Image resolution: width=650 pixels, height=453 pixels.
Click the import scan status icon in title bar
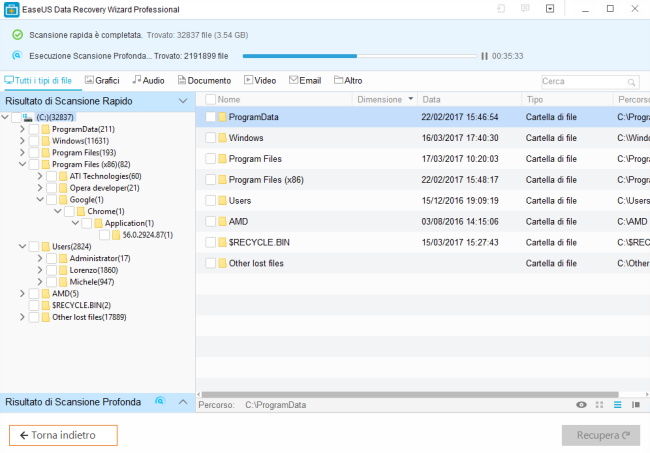point(501,9)
